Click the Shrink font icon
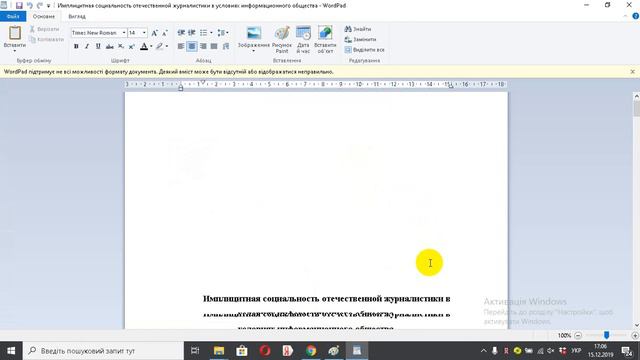 [x=165, y=33]
